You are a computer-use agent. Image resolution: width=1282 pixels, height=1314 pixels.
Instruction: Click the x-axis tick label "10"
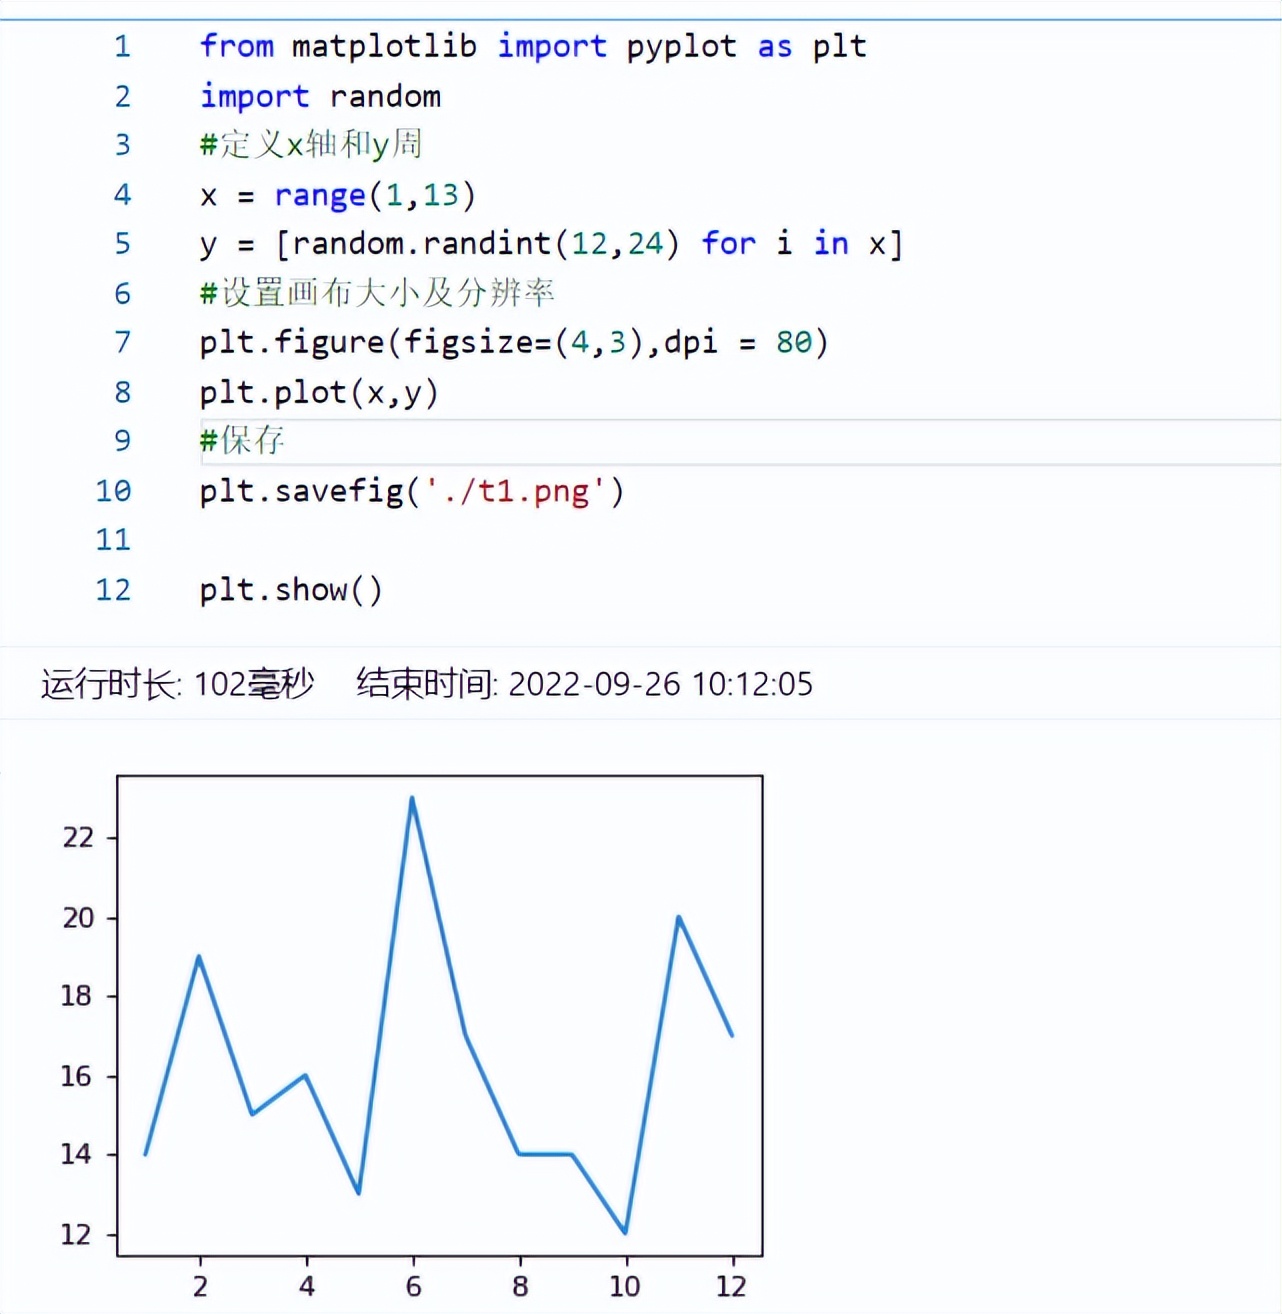[625, 1286]
